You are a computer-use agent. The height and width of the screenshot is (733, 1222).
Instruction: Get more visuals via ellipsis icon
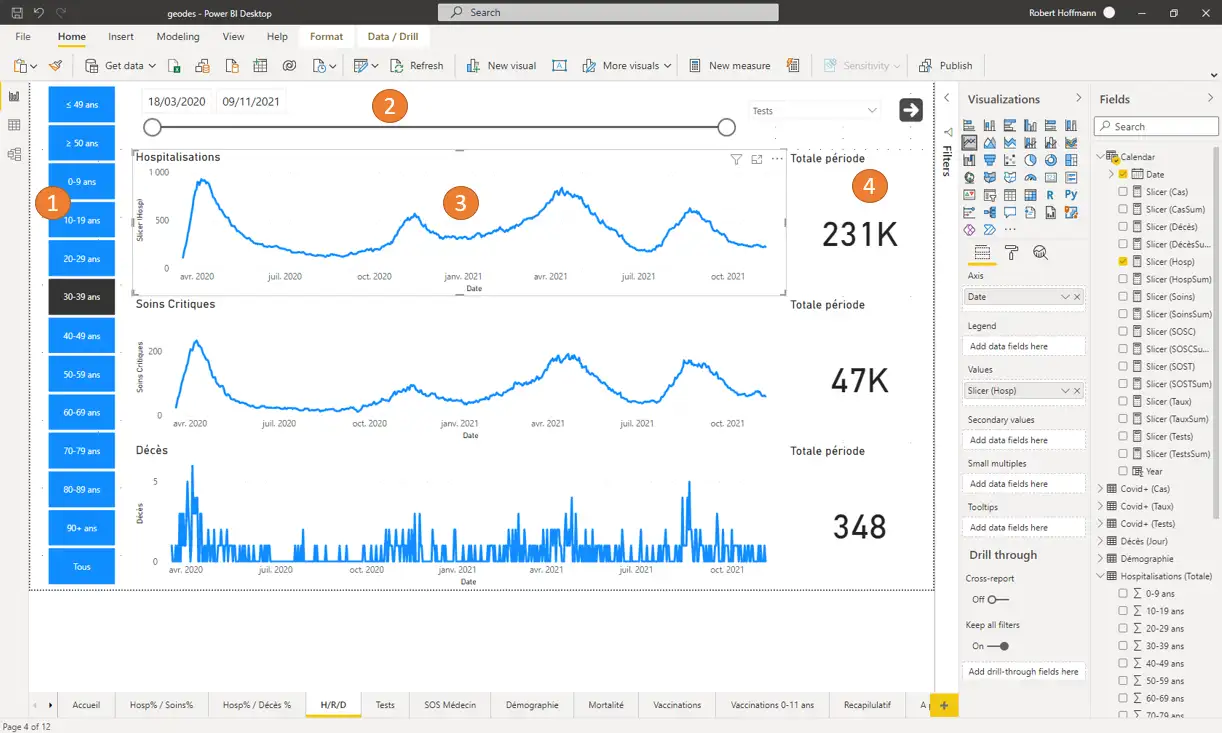pyautogui.click(x=1010, y=229)
